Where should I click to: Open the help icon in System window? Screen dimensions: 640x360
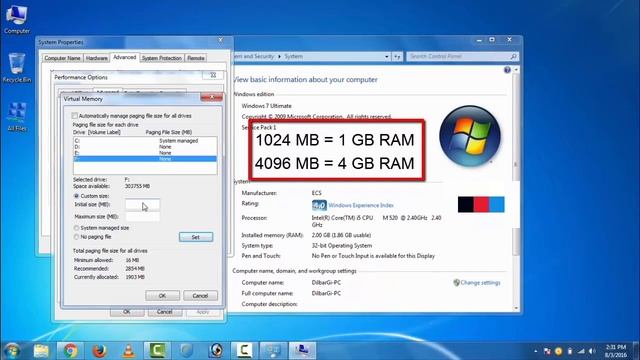(x=507, y=70)
